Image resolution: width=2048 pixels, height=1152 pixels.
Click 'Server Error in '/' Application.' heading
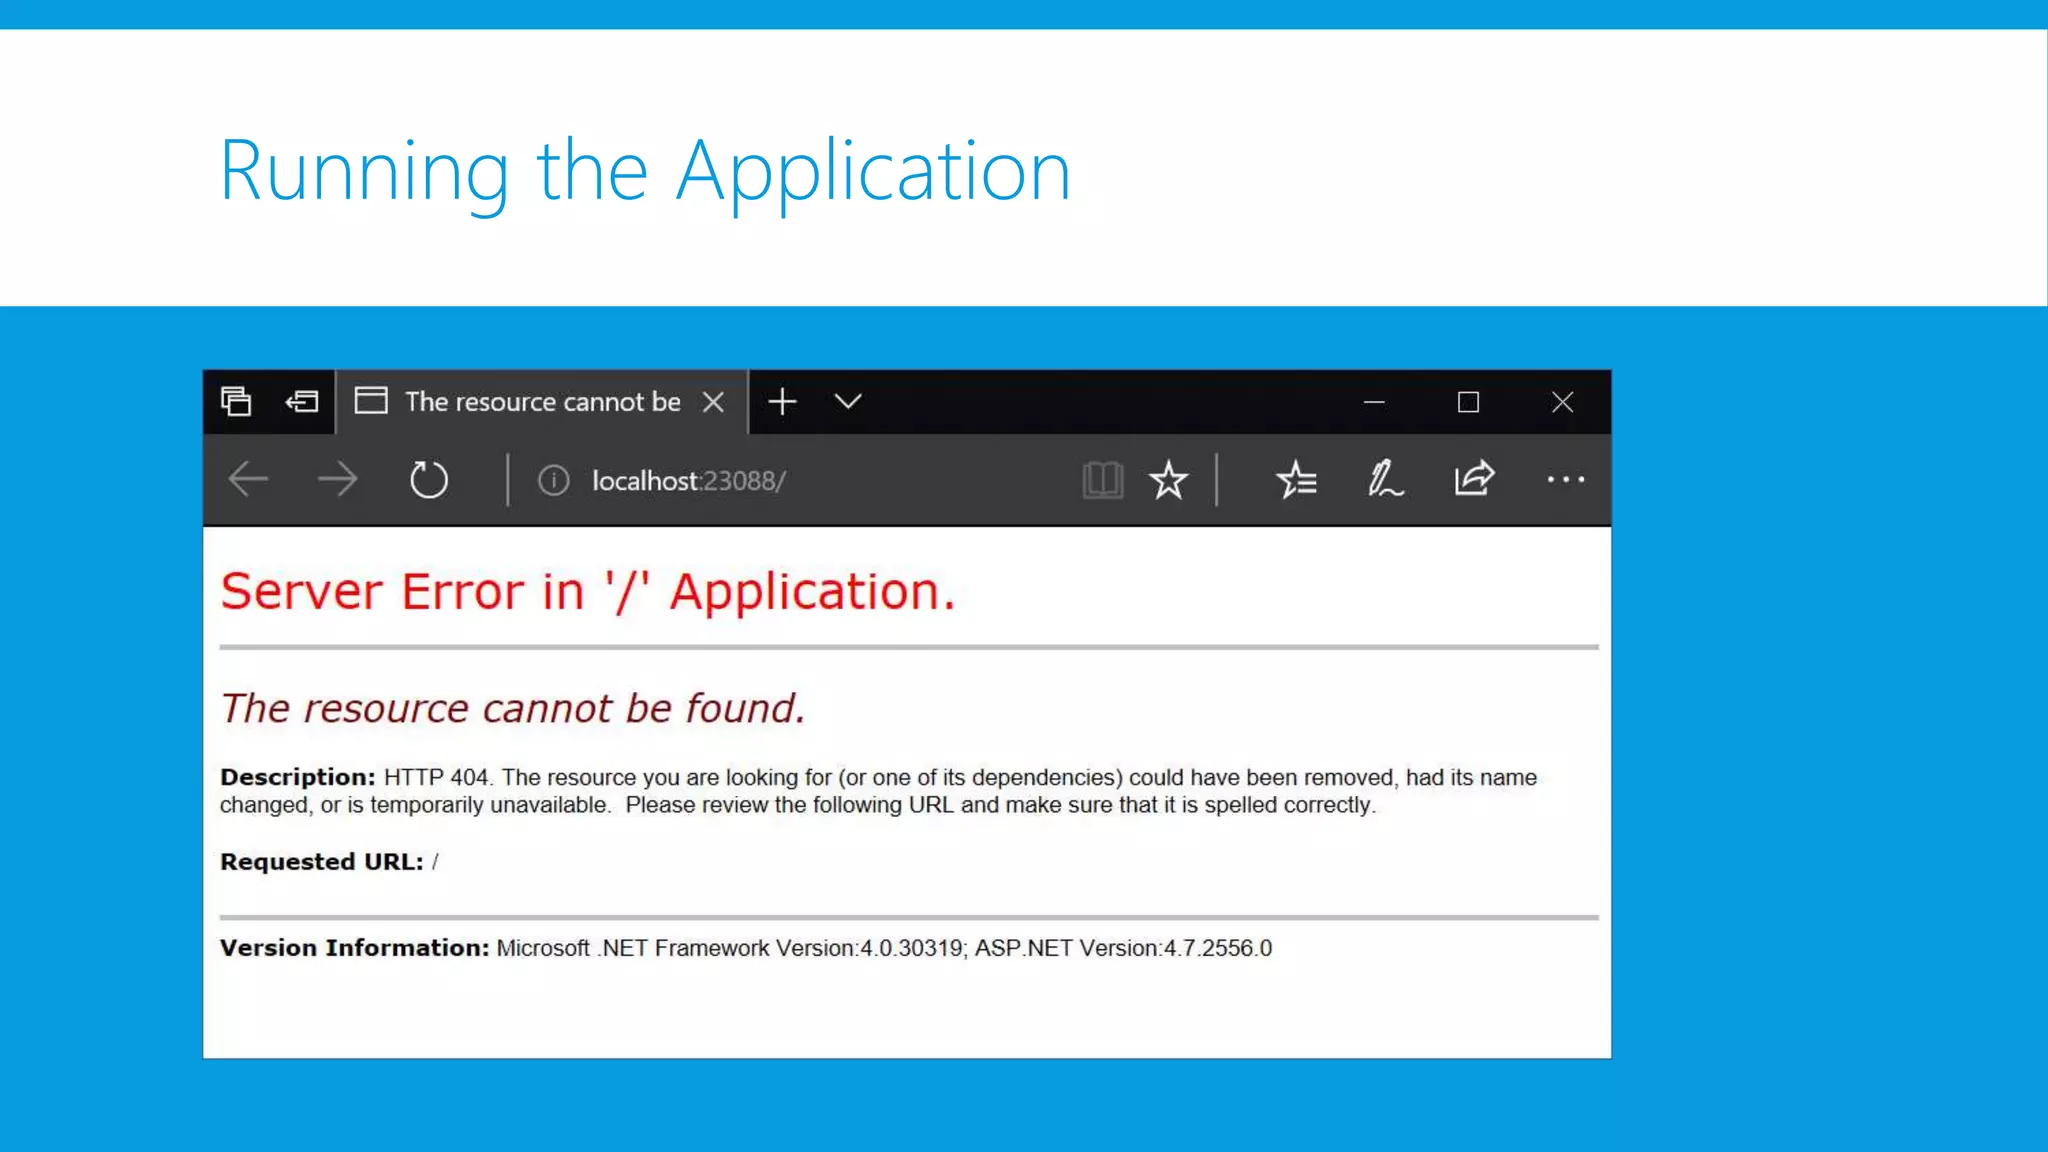[588, 591]
